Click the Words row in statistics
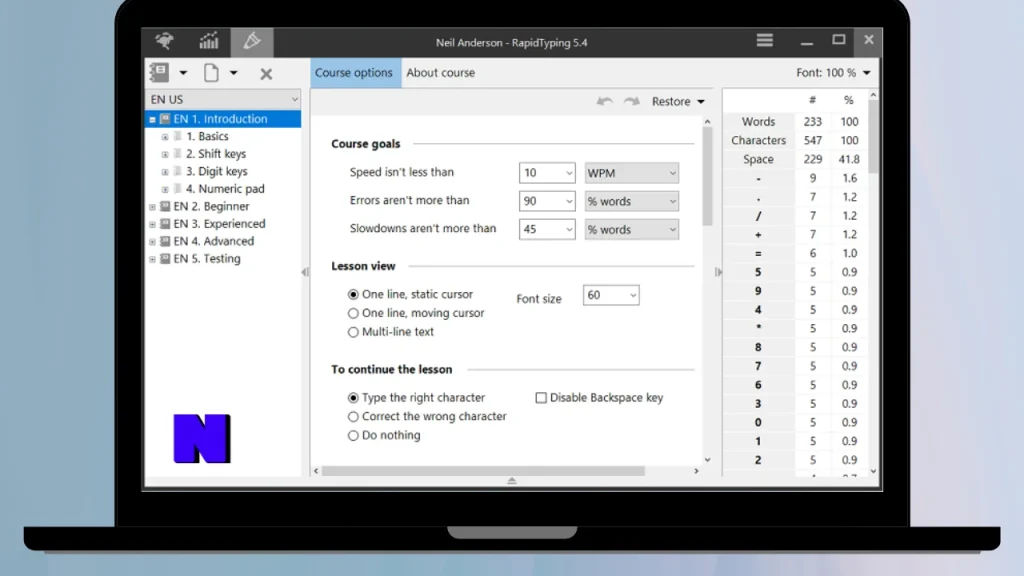Viewport: 1024px width, 576px height. (x=796, y=121)
